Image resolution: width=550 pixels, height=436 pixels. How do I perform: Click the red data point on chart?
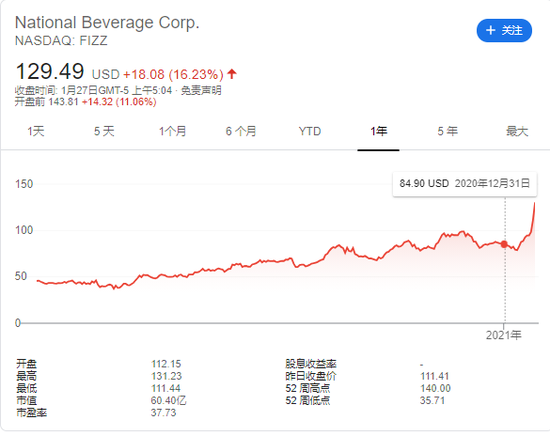[x=504, y=244]
